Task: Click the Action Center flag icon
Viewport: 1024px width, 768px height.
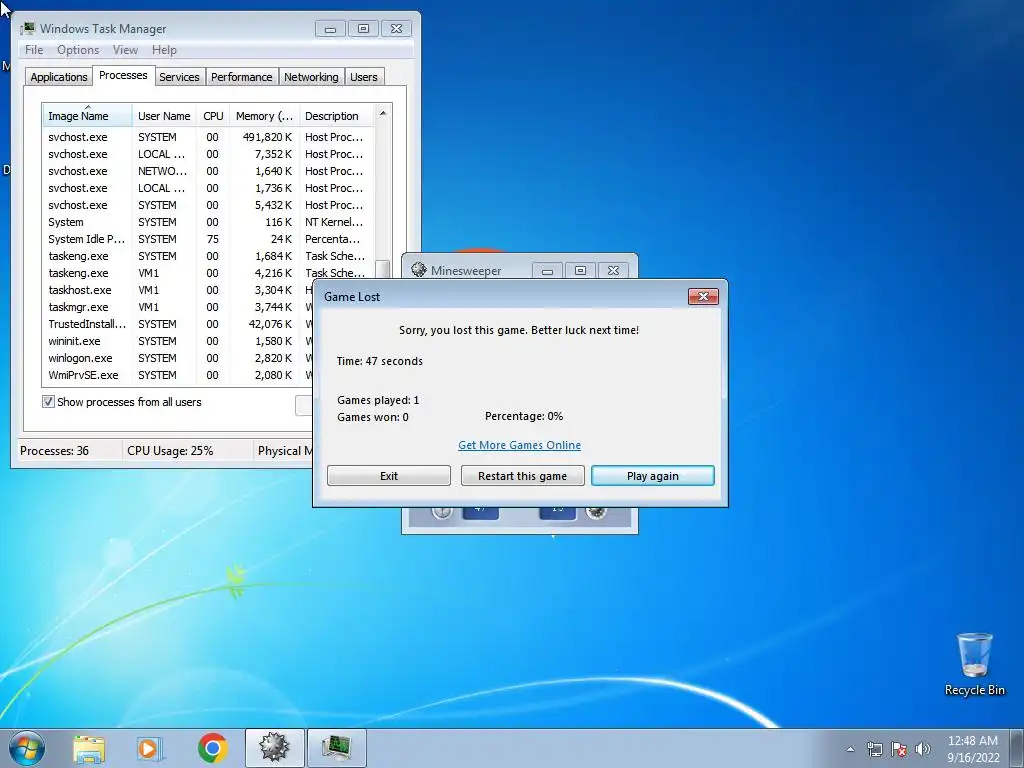Action: pyautogui.click(x=899, y=749)
